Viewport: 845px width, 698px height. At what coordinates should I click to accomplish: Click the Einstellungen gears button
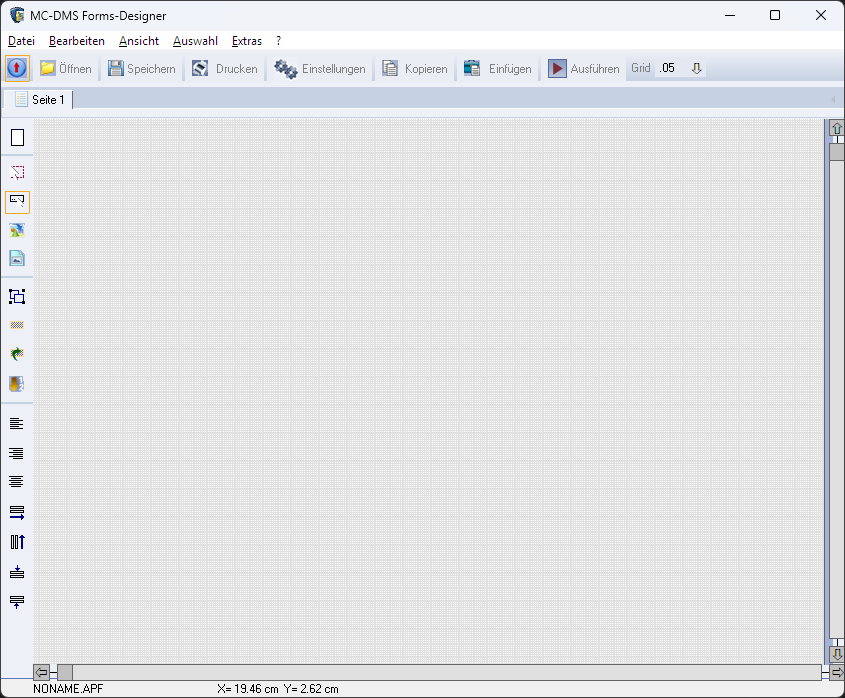pos(320,69)
